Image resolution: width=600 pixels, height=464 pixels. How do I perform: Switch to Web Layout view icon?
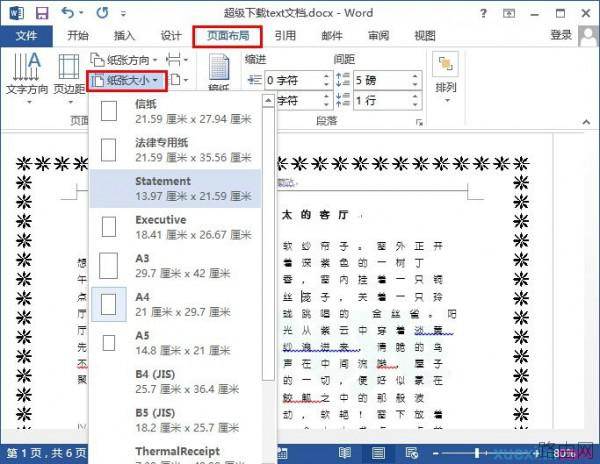click(x=411, y=453)
